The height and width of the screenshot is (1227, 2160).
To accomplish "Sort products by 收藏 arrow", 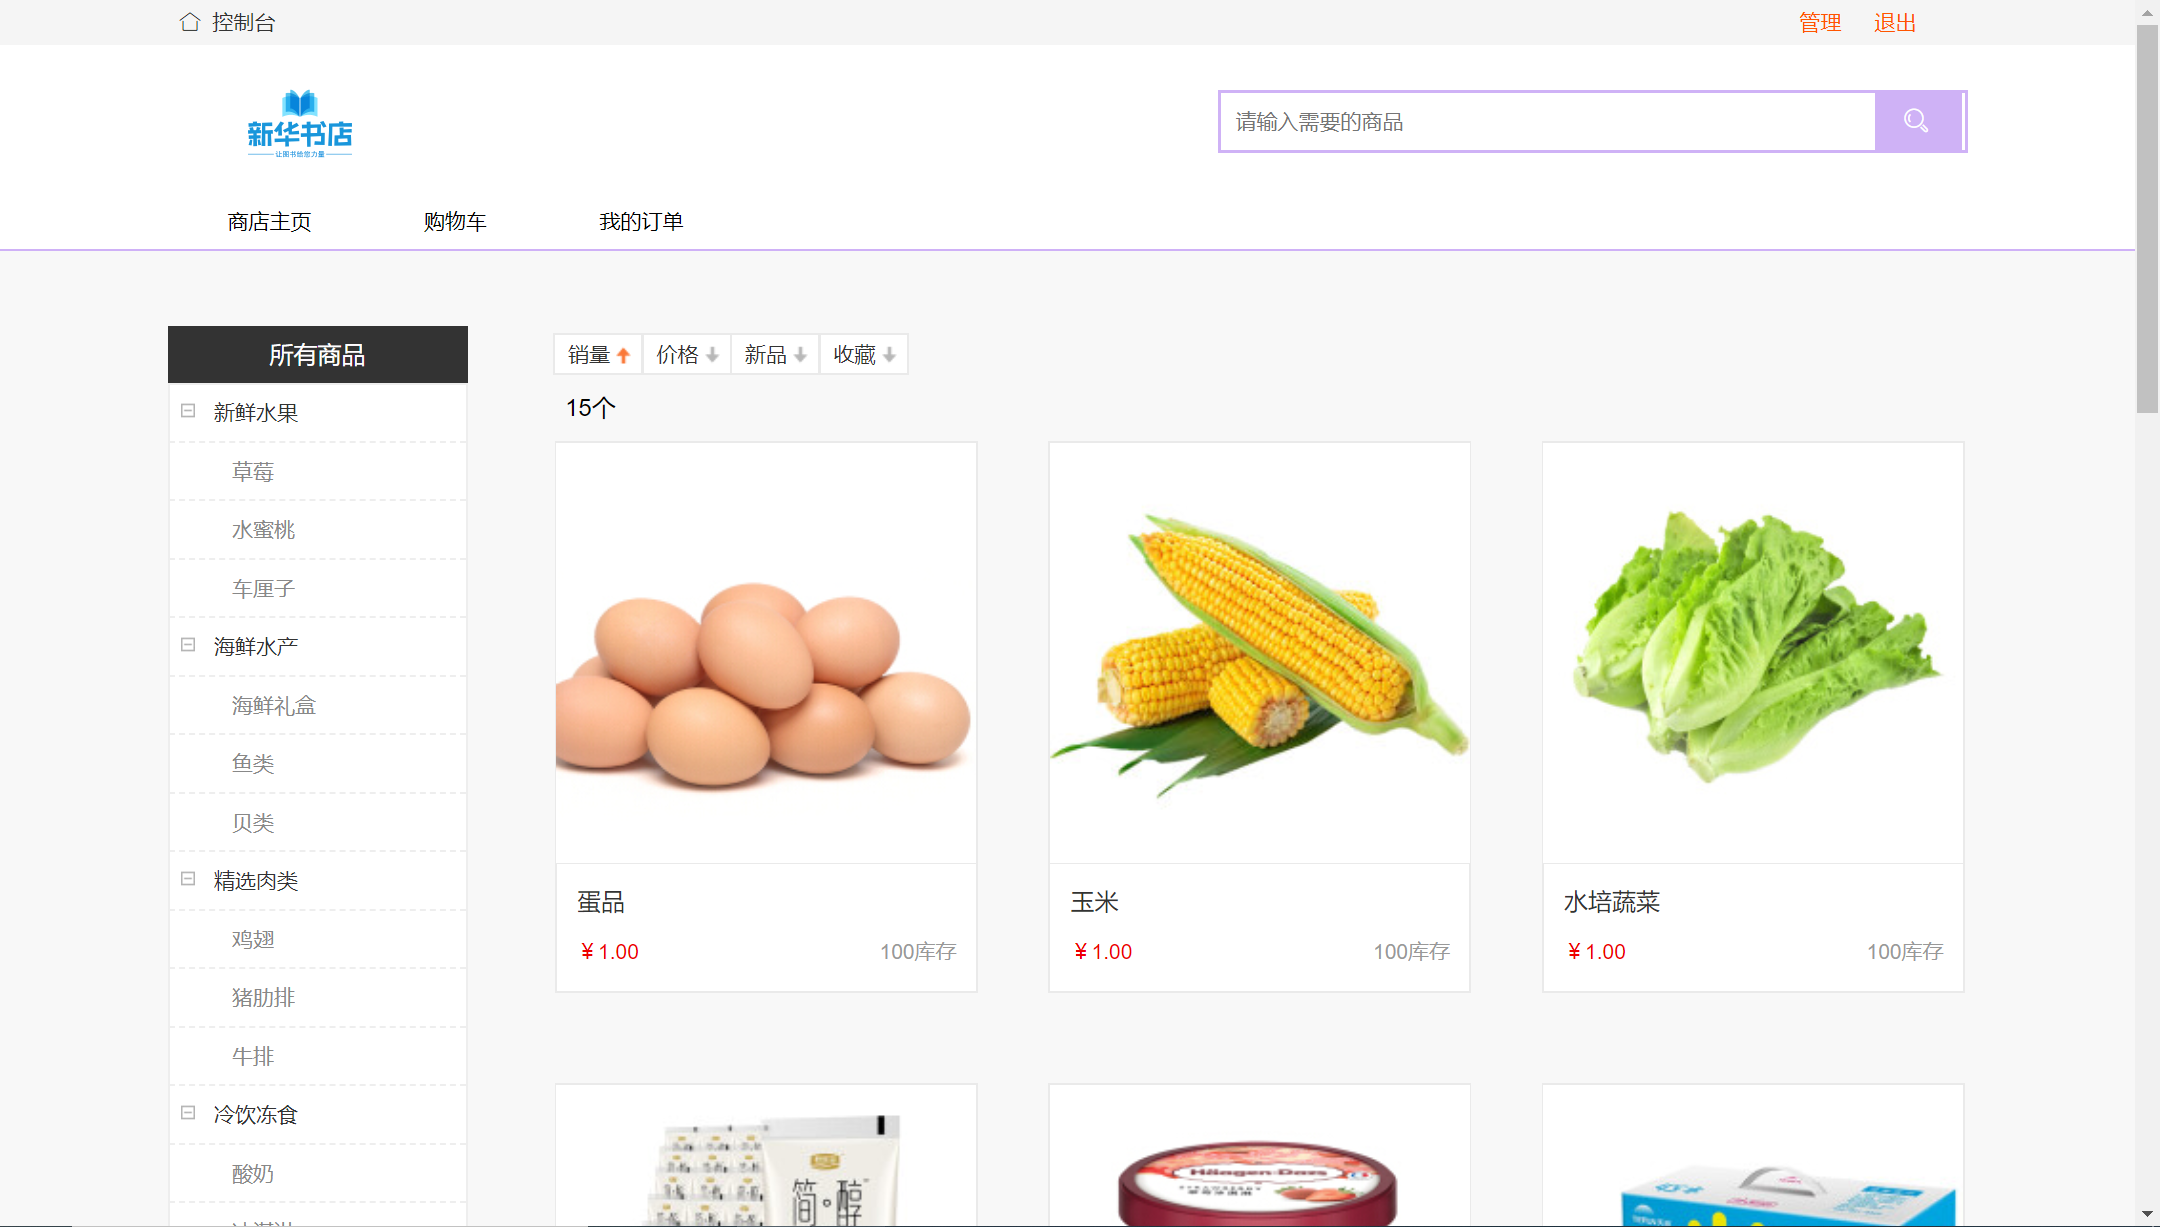I will click(889, 355).
